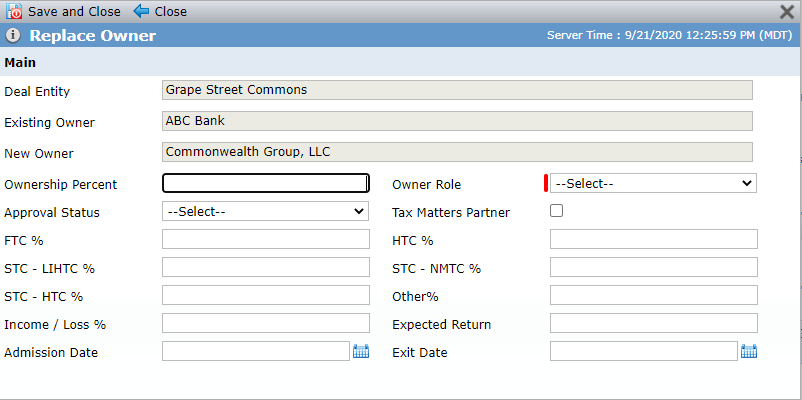Click the Ownership Percent label
The image size is (802, 400).
click(60, 185)
